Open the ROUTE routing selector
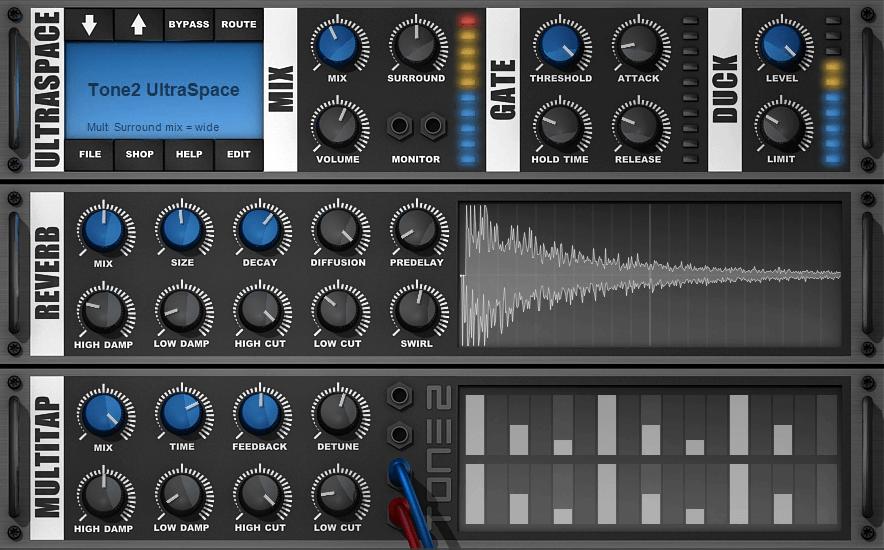The height and width of the screenshot is (550, 884). point(239,25)
